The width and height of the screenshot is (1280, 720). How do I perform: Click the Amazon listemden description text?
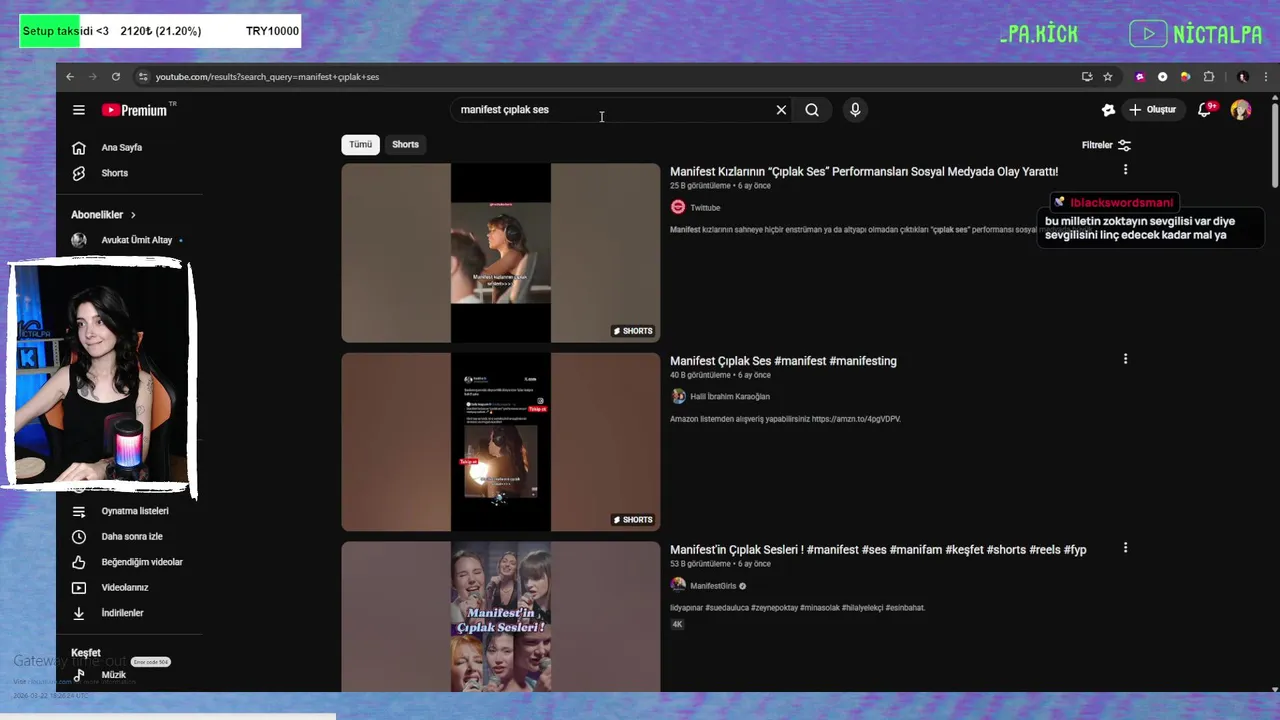(785, 419)
